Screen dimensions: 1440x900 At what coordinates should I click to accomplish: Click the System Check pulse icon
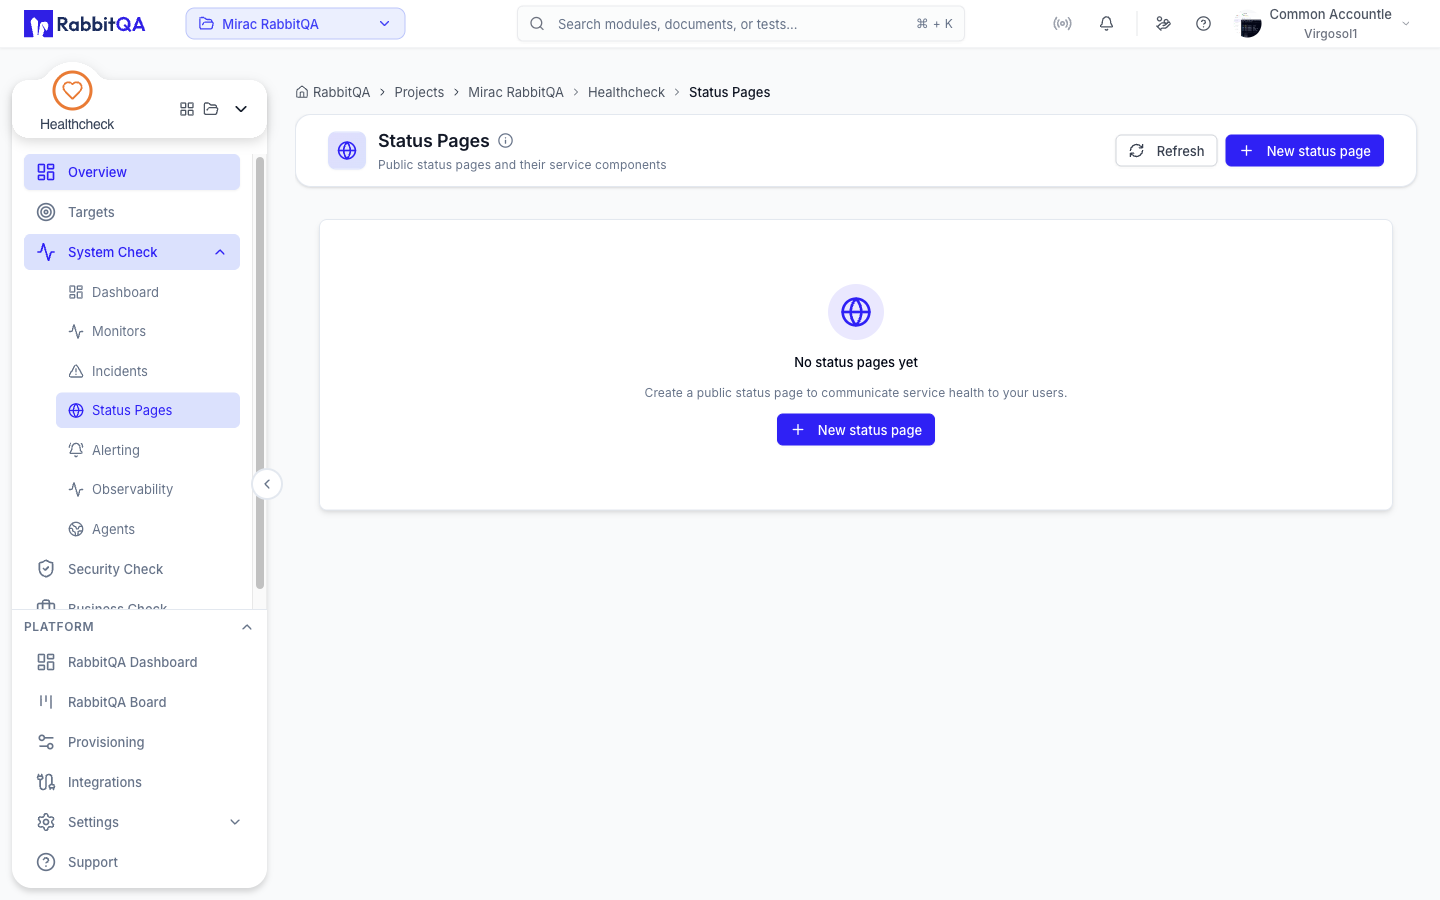(x=46, y=252)
